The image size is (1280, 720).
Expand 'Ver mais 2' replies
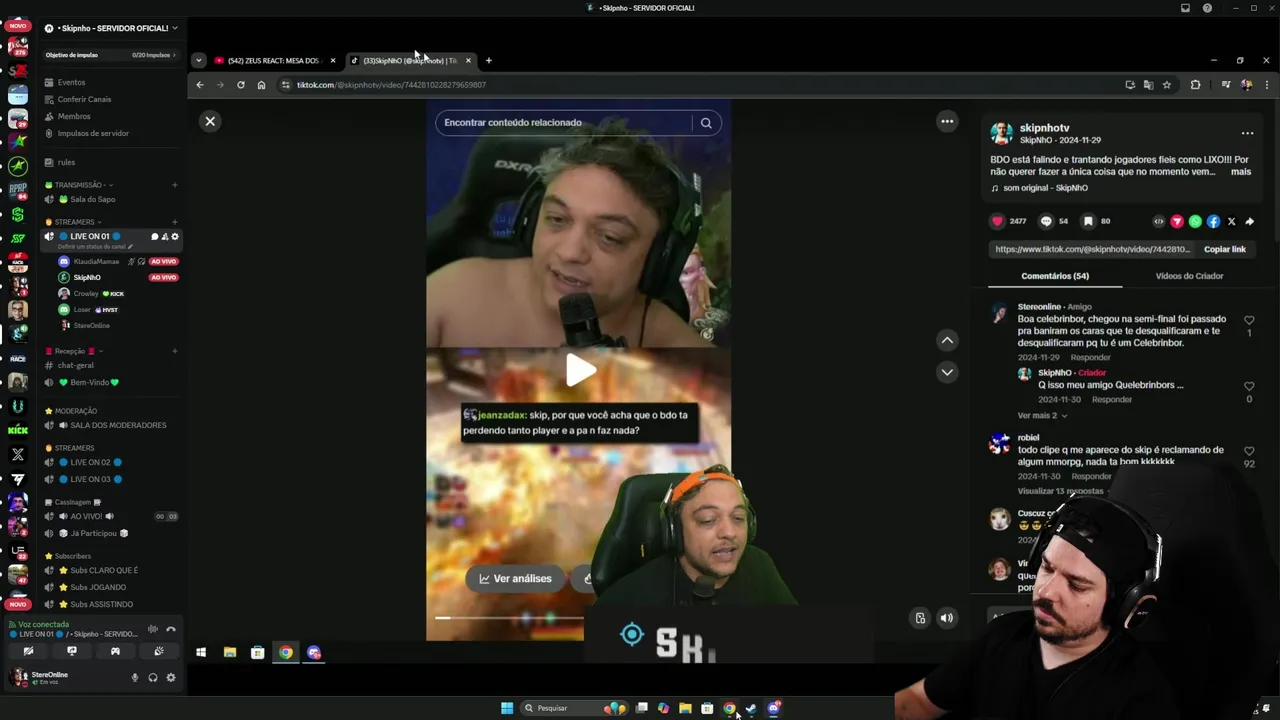tap(1042, 415)
